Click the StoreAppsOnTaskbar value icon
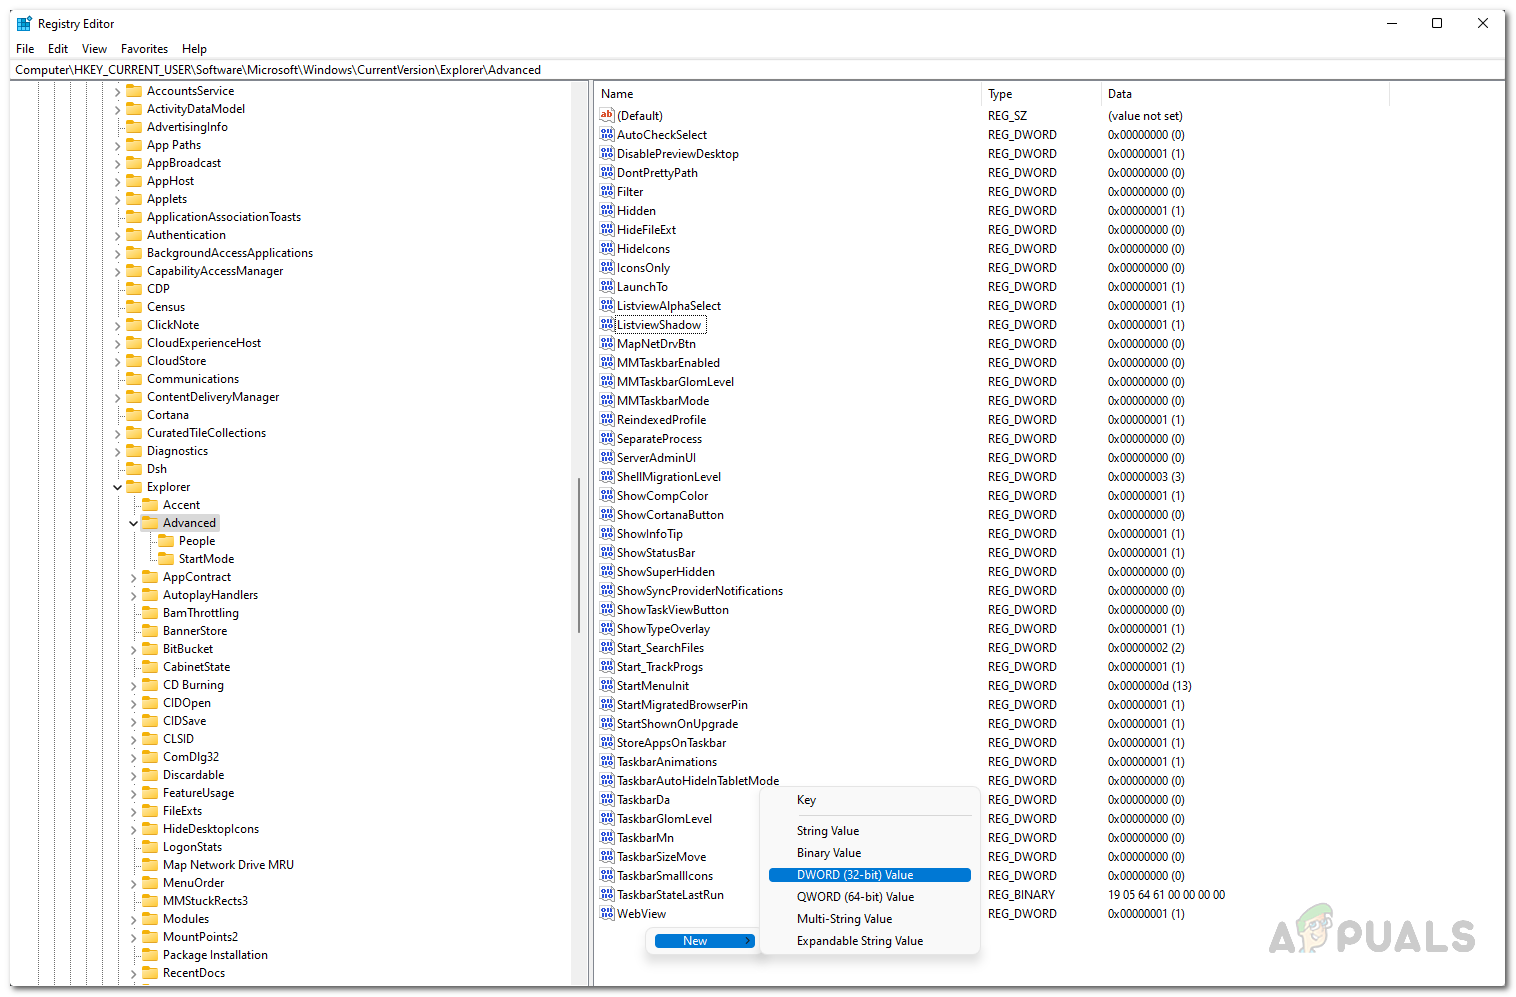This screenshot has height=997, width=1516. click(x=606, y=742)
